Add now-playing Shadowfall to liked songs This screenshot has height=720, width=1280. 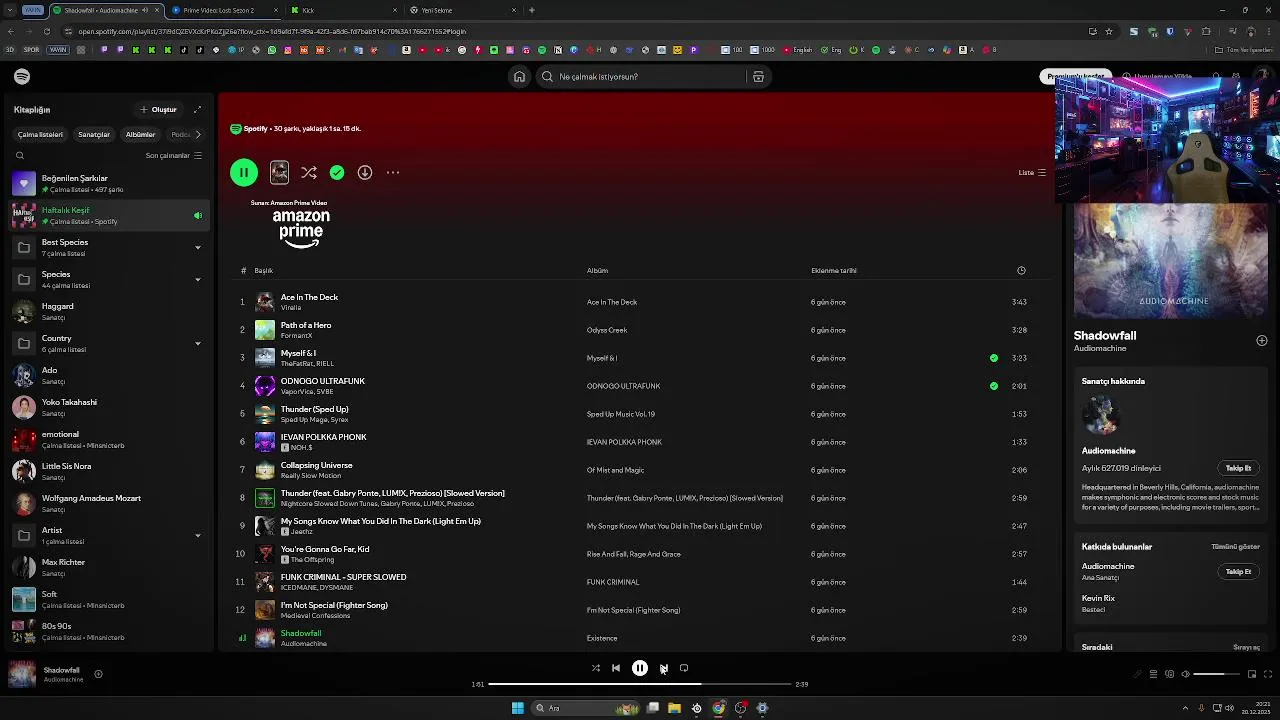[x=98, y=674]
